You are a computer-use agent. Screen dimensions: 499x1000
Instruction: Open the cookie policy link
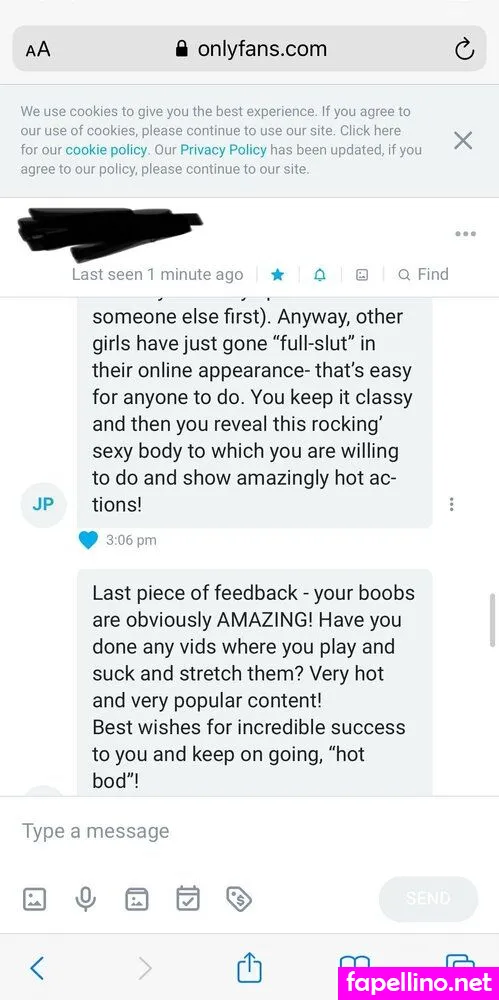[107, 151]
